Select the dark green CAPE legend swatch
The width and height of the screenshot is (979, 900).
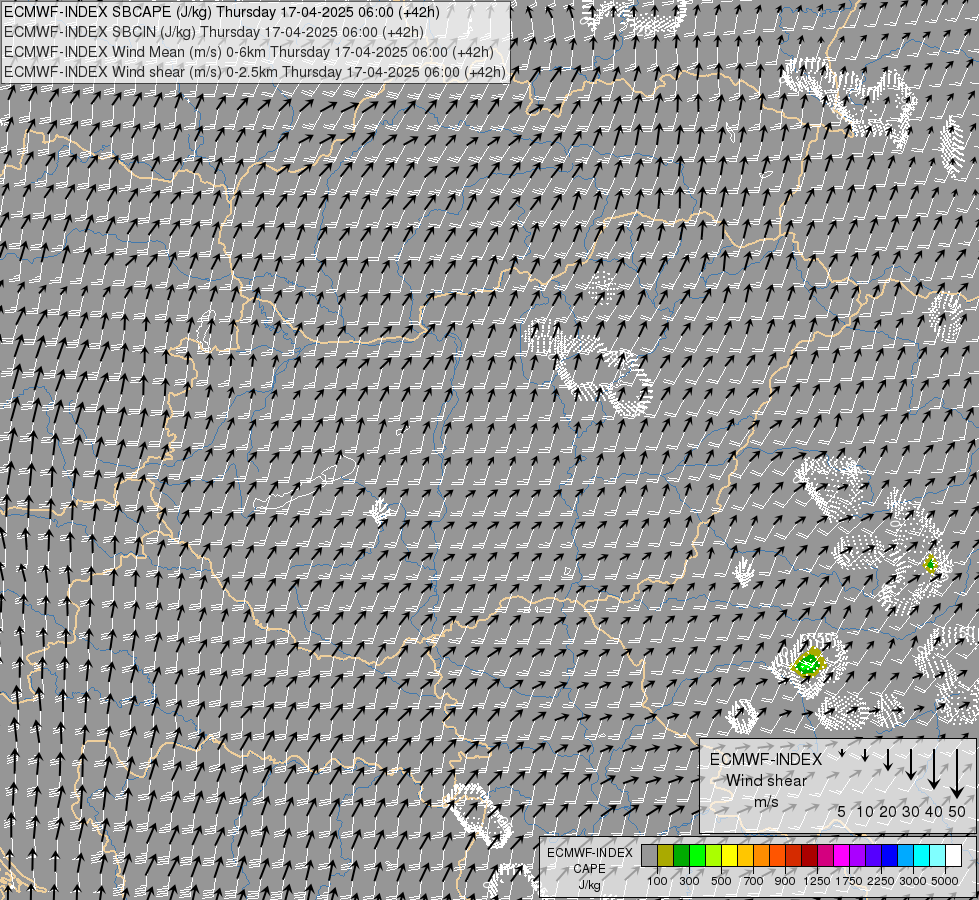681,855
